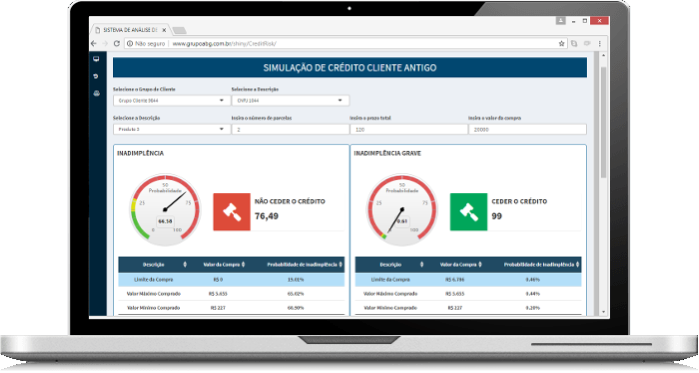Click the Inadimplência Grave probability gauge
Image resolution: width=699 pixels, height=373 pixels.
pyautogui.click(x=402, y=210)
